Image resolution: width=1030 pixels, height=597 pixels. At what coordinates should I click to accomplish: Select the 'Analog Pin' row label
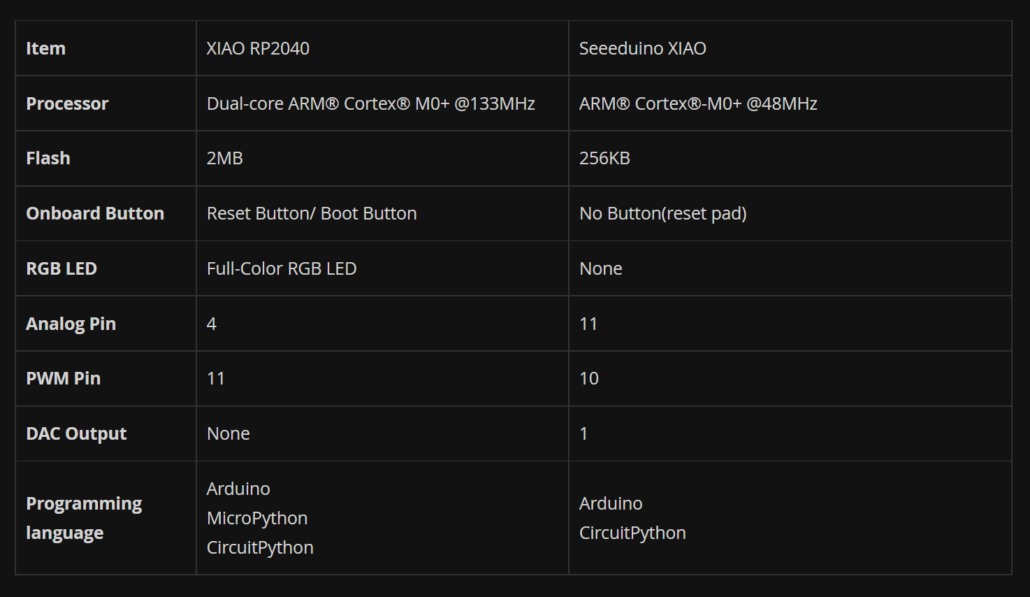point(71,323)
